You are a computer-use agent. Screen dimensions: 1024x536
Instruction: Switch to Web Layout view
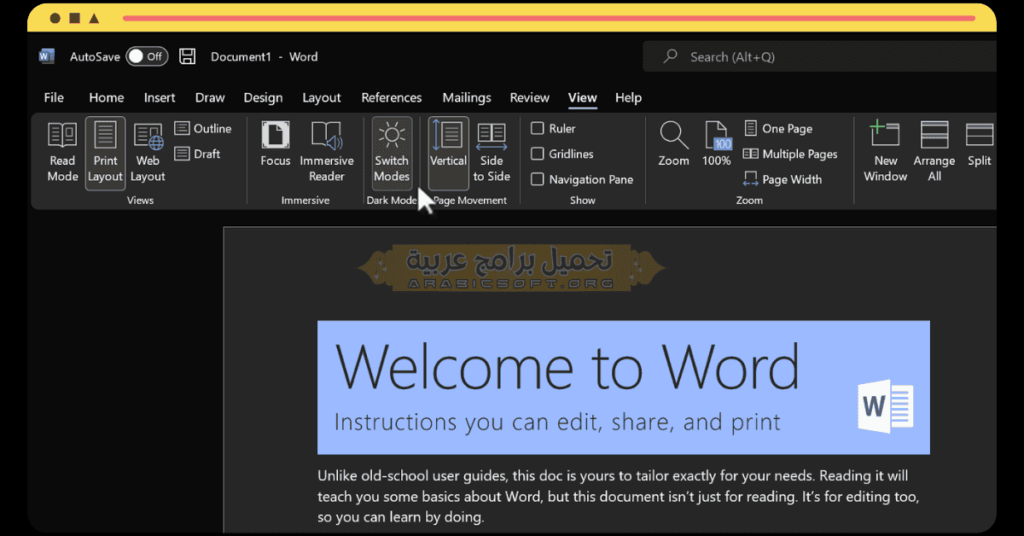(148, 153)
